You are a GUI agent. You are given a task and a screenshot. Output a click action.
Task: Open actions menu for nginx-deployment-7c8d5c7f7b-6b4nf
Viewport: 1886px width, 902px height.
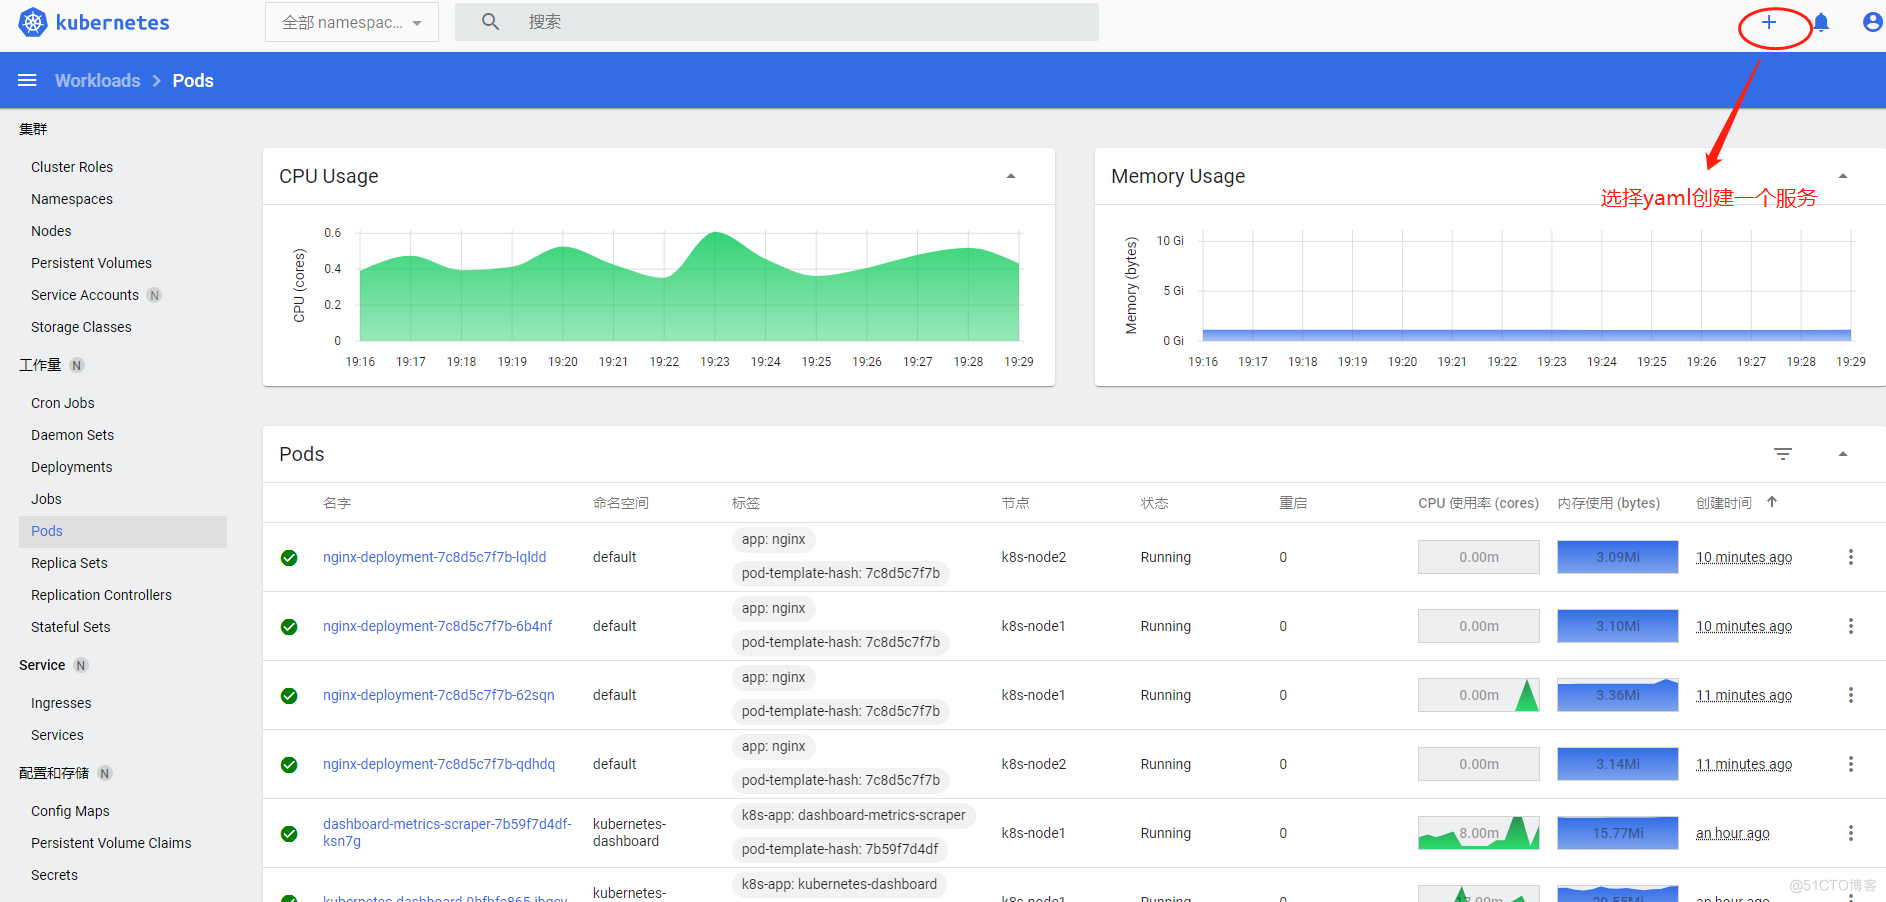click(x=1850, y=626)
